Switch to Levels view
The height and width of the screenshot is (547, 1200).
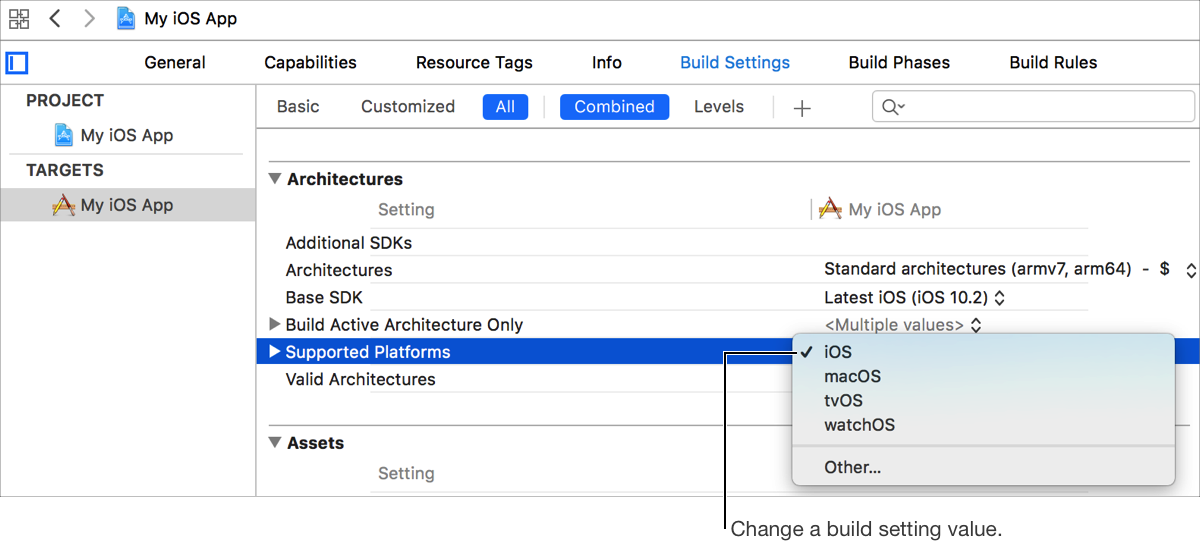(718, 107)
